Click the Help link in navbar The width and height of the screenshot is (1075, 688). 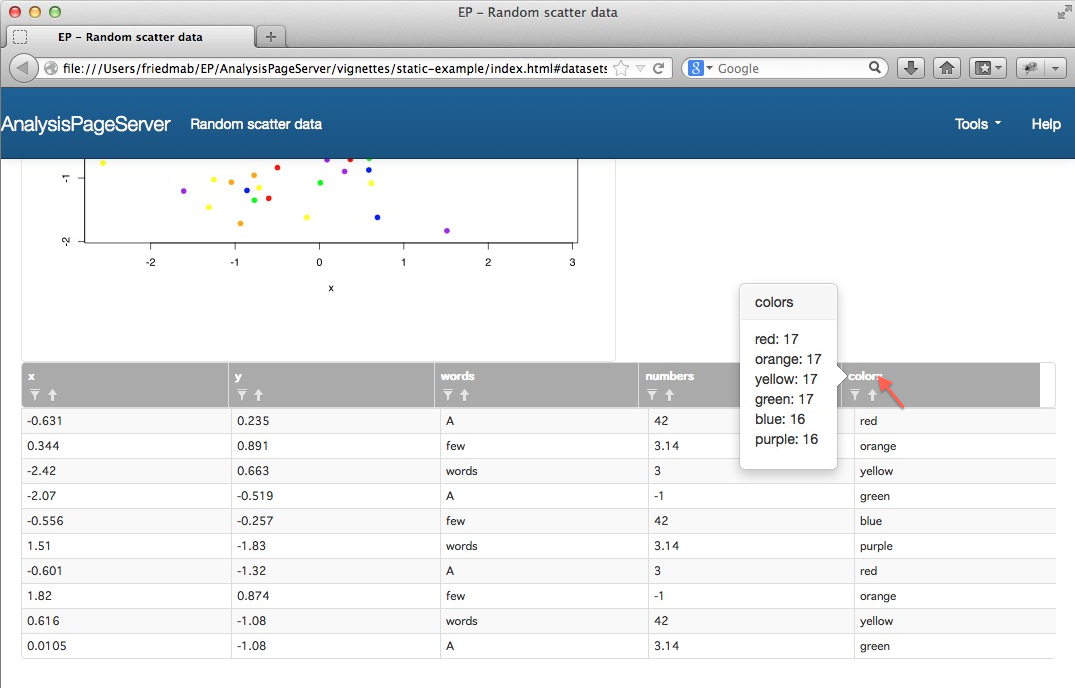click(x=1046, y=124)
